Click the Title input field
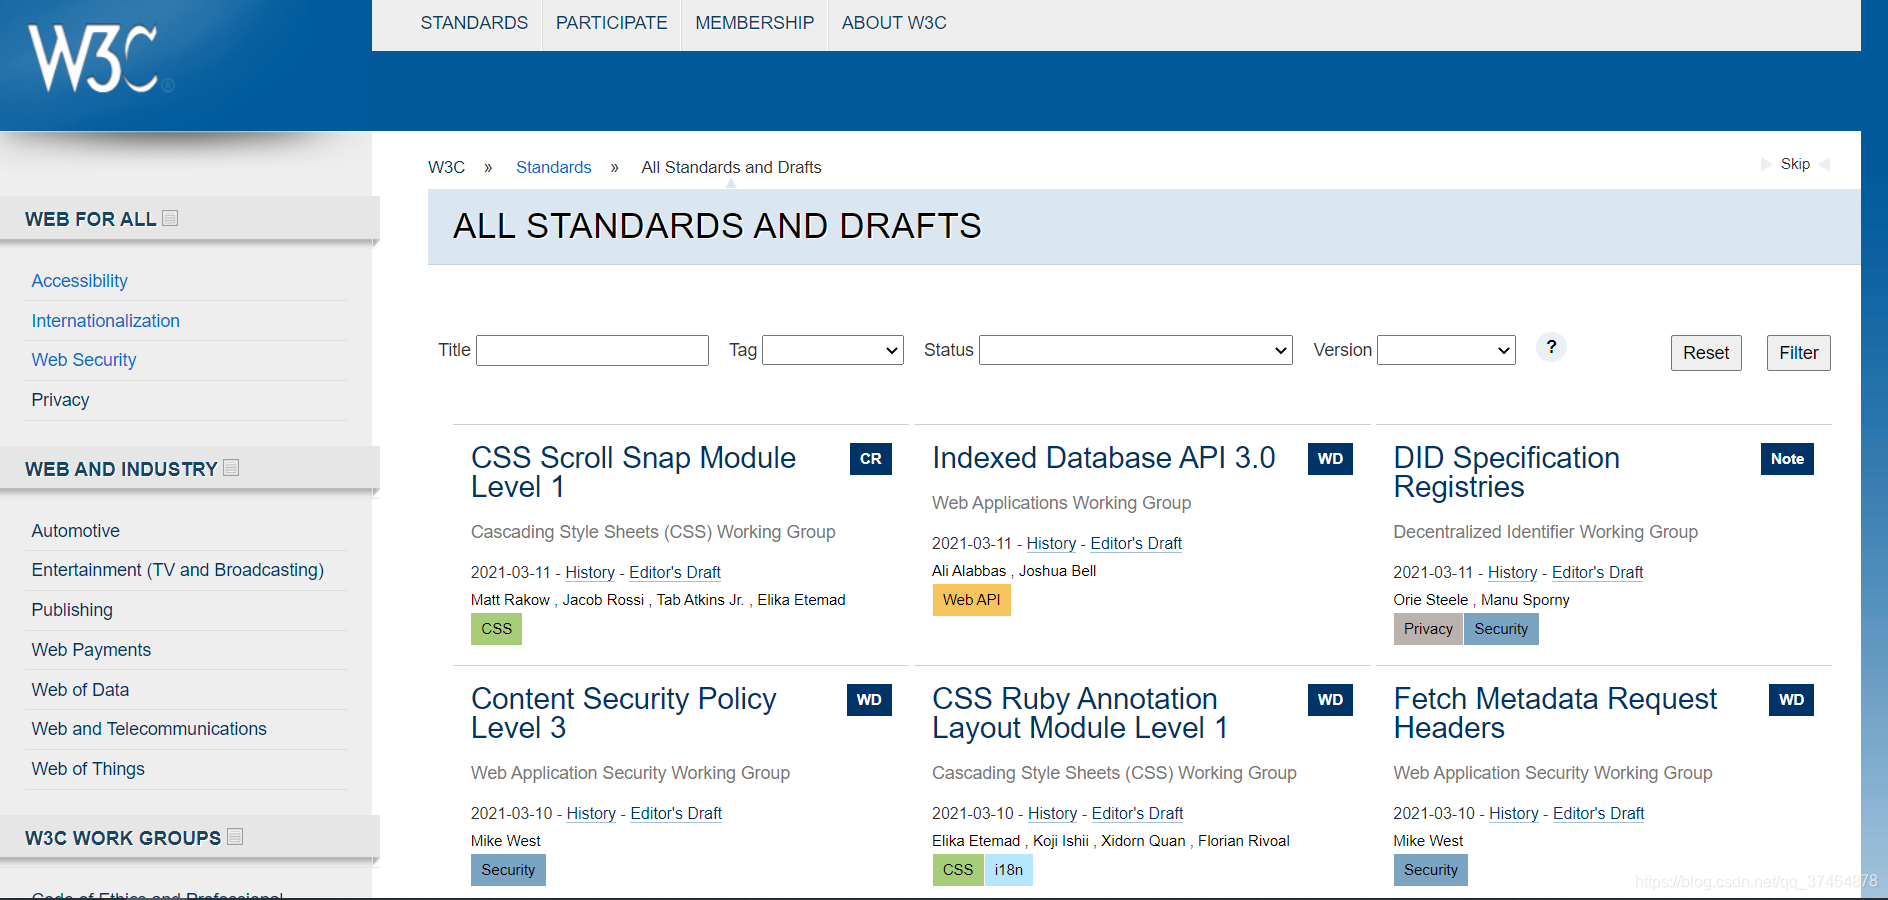The image size is (1888, 900). pyautogui.click(x=592, y=350)
